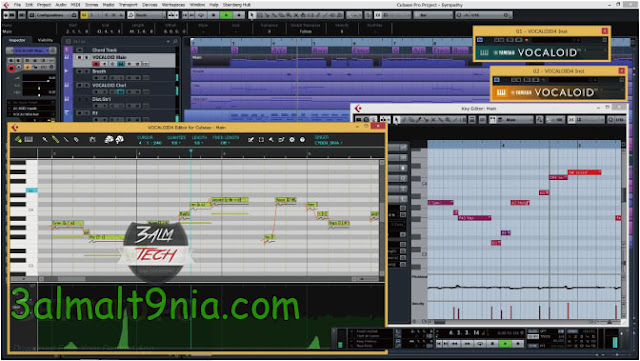
Task: Open the File menu
Action: [x=17, y=5]
